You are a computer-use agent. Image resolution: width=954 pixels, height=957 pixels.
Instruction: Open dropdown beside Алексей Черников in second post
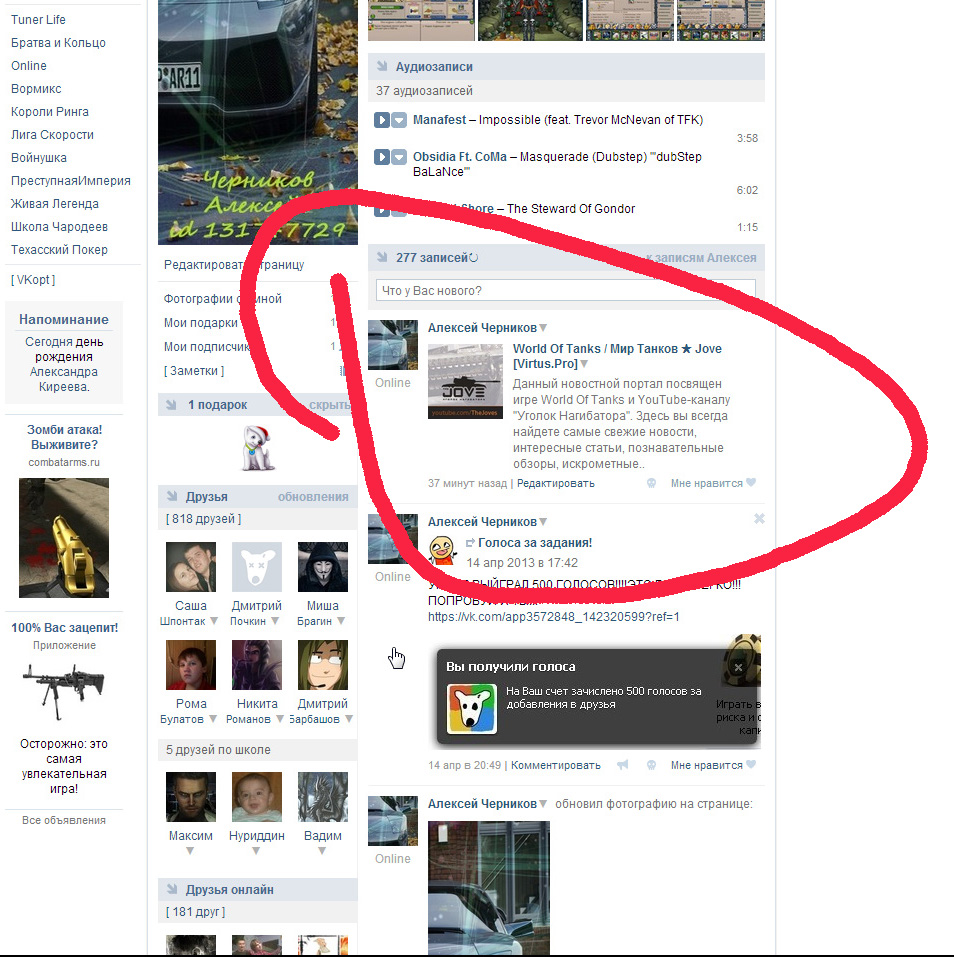(543, 522)
